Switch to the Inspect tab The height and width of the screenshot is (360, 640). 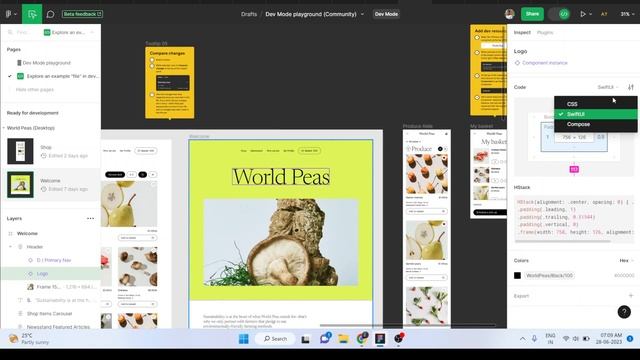coord(522,32)
